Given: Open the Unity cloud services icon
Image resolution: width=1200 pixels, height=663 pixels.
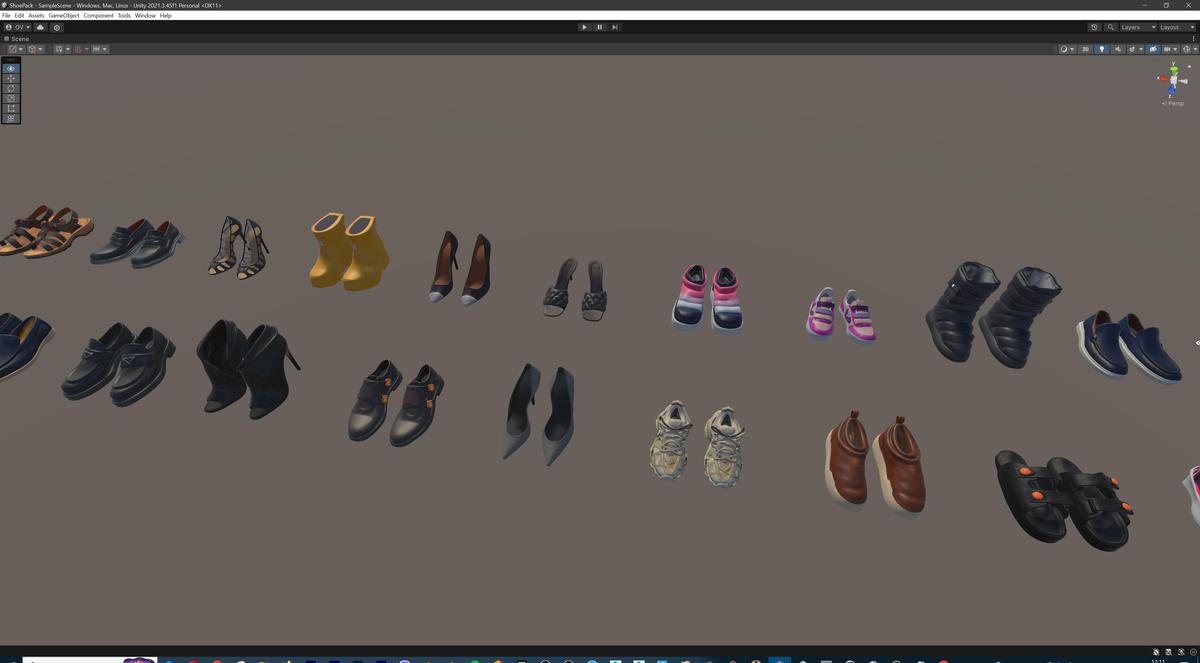Looking at the screenshot, I should click(x=40, y=27).
